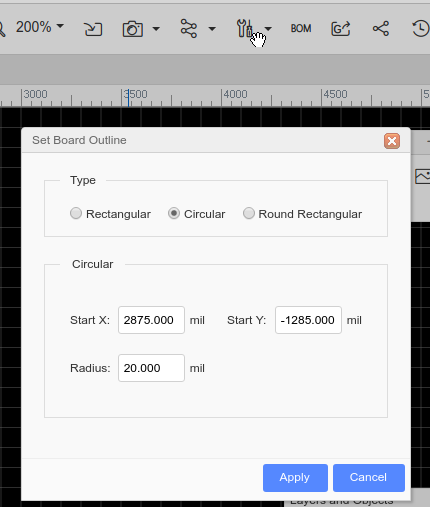Open the history clock icon
Image resolution: width=430 pixels, height=507 pixels.
[421, 29]
